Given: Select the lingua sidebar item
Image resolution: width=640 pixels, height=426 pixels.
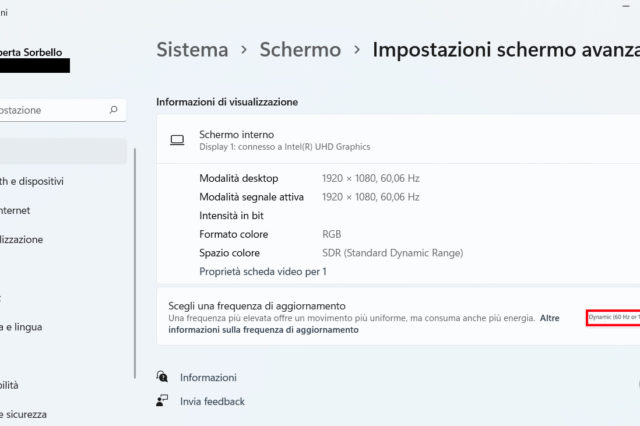Looking at the screenshot, I should (x=22, y=326).
